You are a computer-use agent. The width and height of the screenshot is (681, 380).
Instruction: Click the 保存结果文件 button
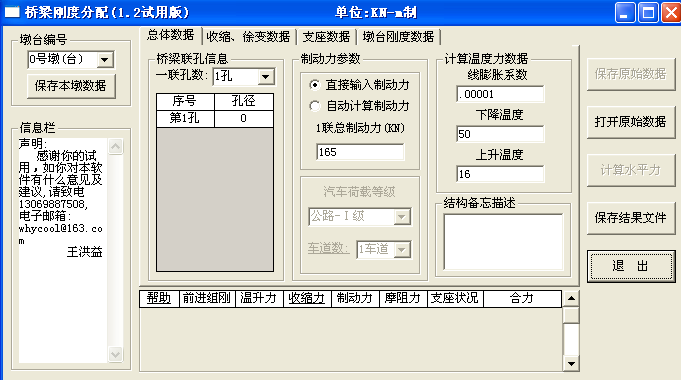(x=631, y=218)
